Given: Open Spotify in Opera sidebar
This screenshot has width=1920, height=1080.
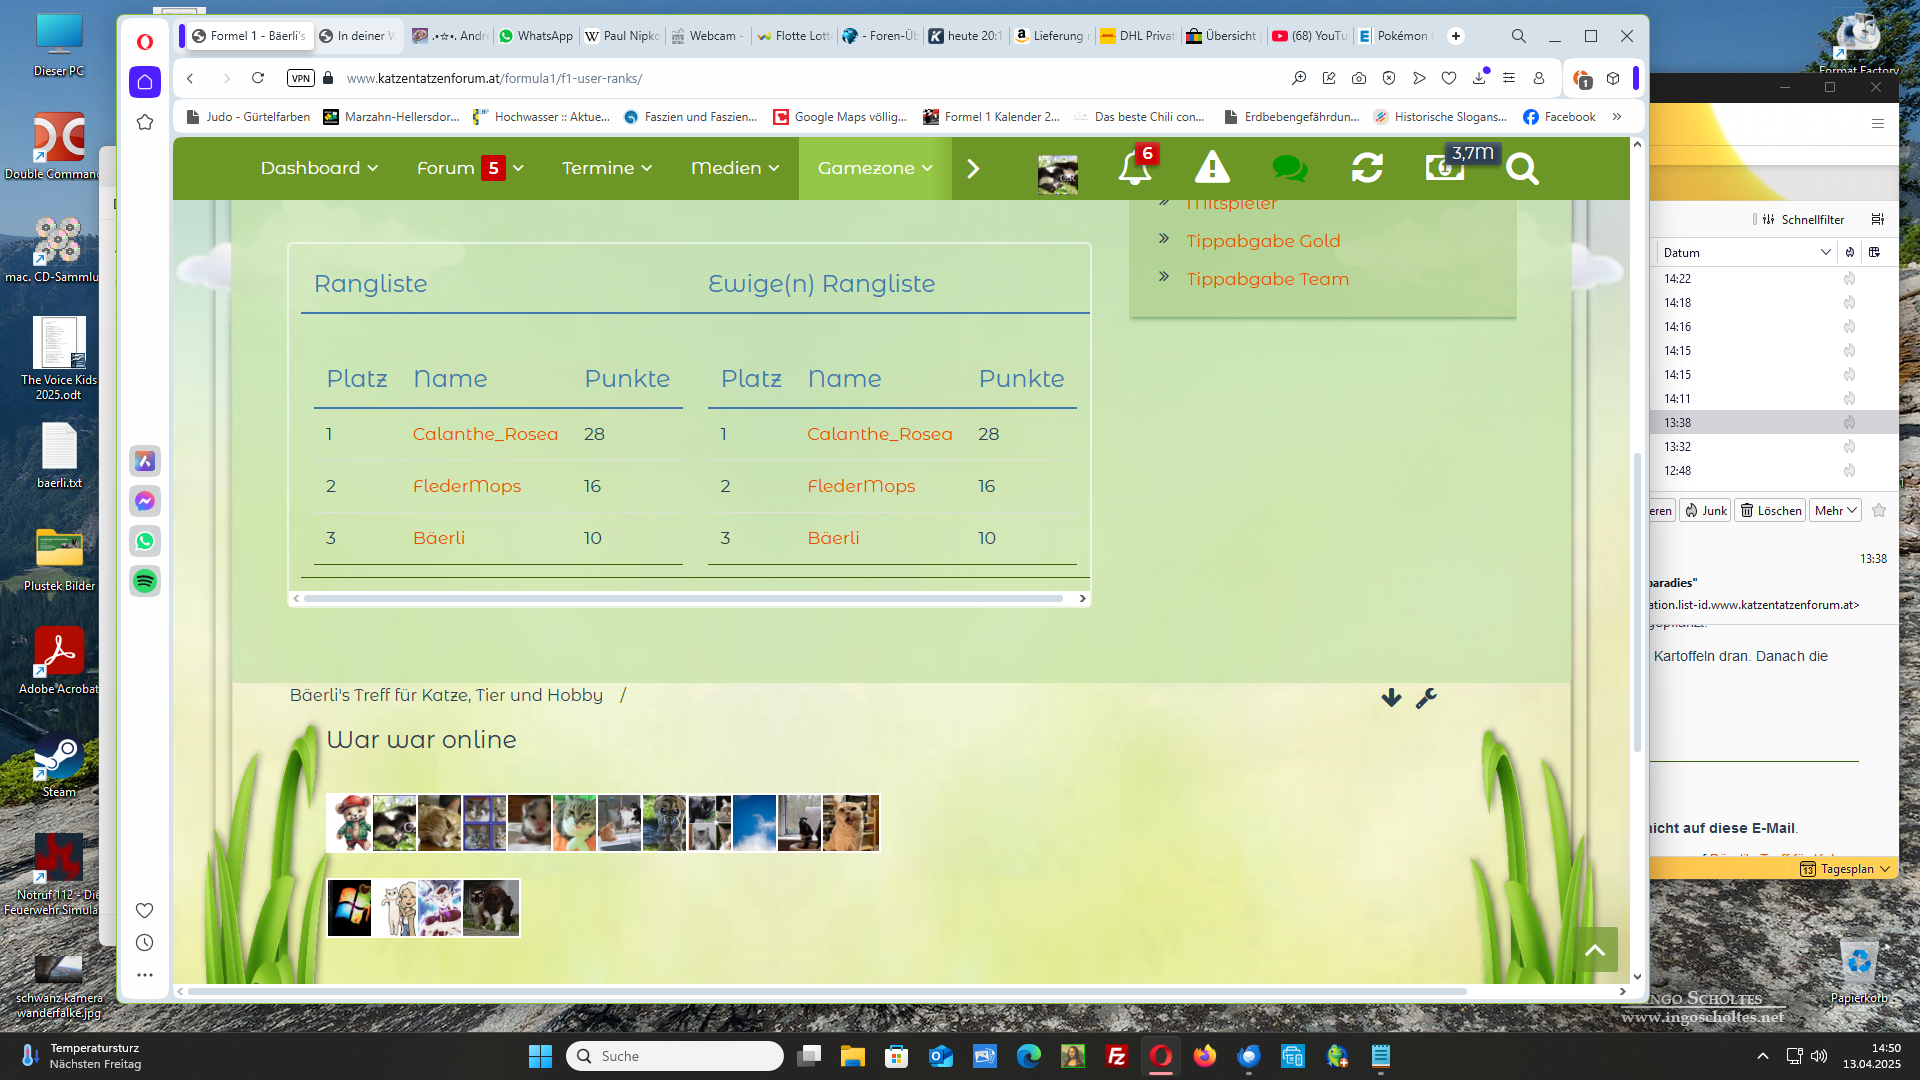Looking at the screenshot, I should [x=145, y=581].
